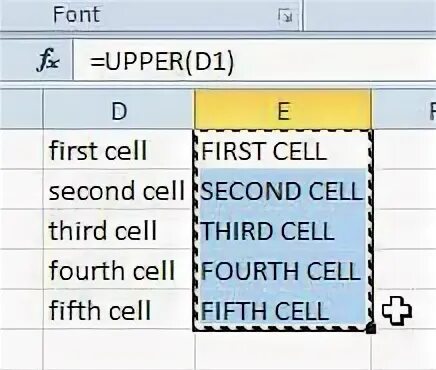Screen dimensions: 436x370
Task: Select cell containing 'fourth cell'
Action: 119,270
